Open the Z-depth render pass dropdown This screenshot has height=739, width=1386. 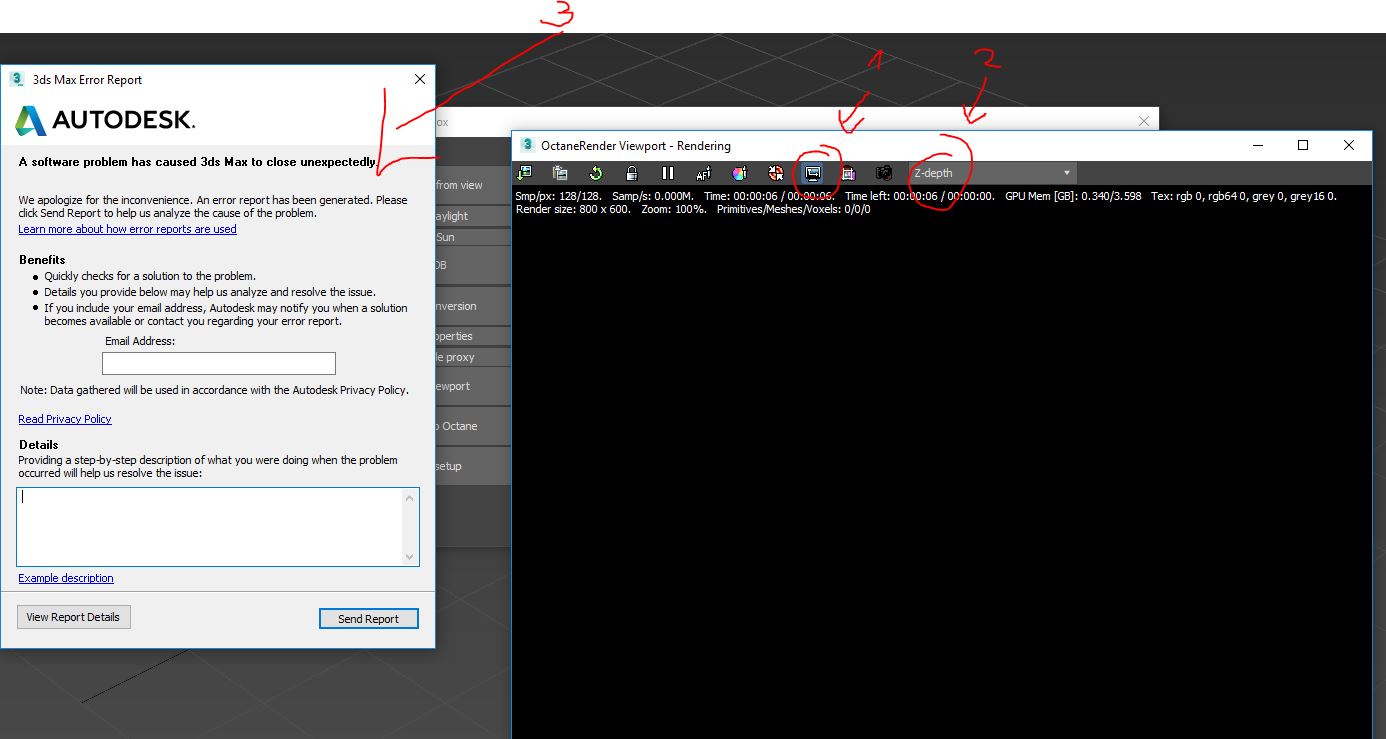(992, 173)
